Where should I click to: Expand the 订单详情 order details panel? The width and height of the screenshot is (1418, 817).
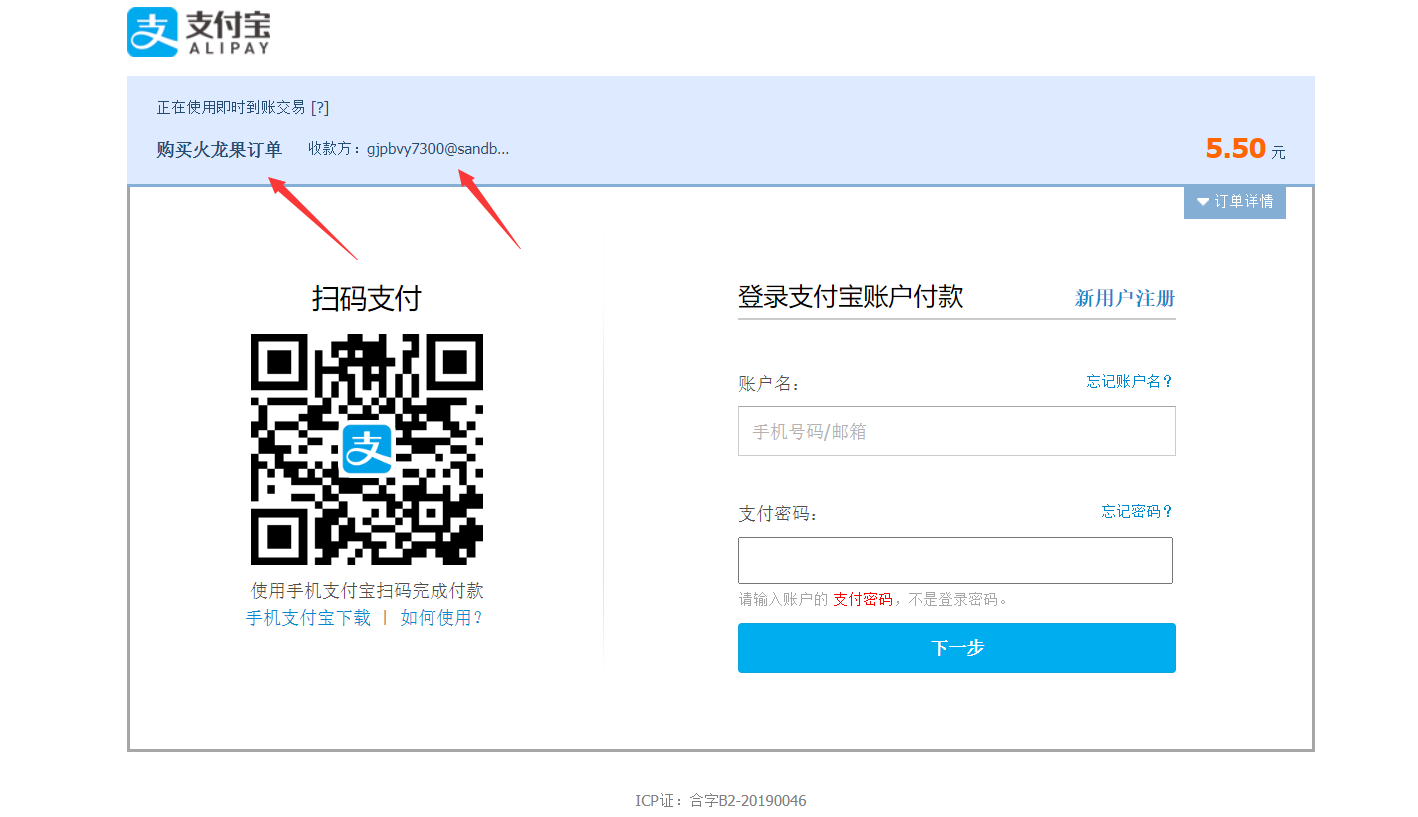click(1235, 202)
